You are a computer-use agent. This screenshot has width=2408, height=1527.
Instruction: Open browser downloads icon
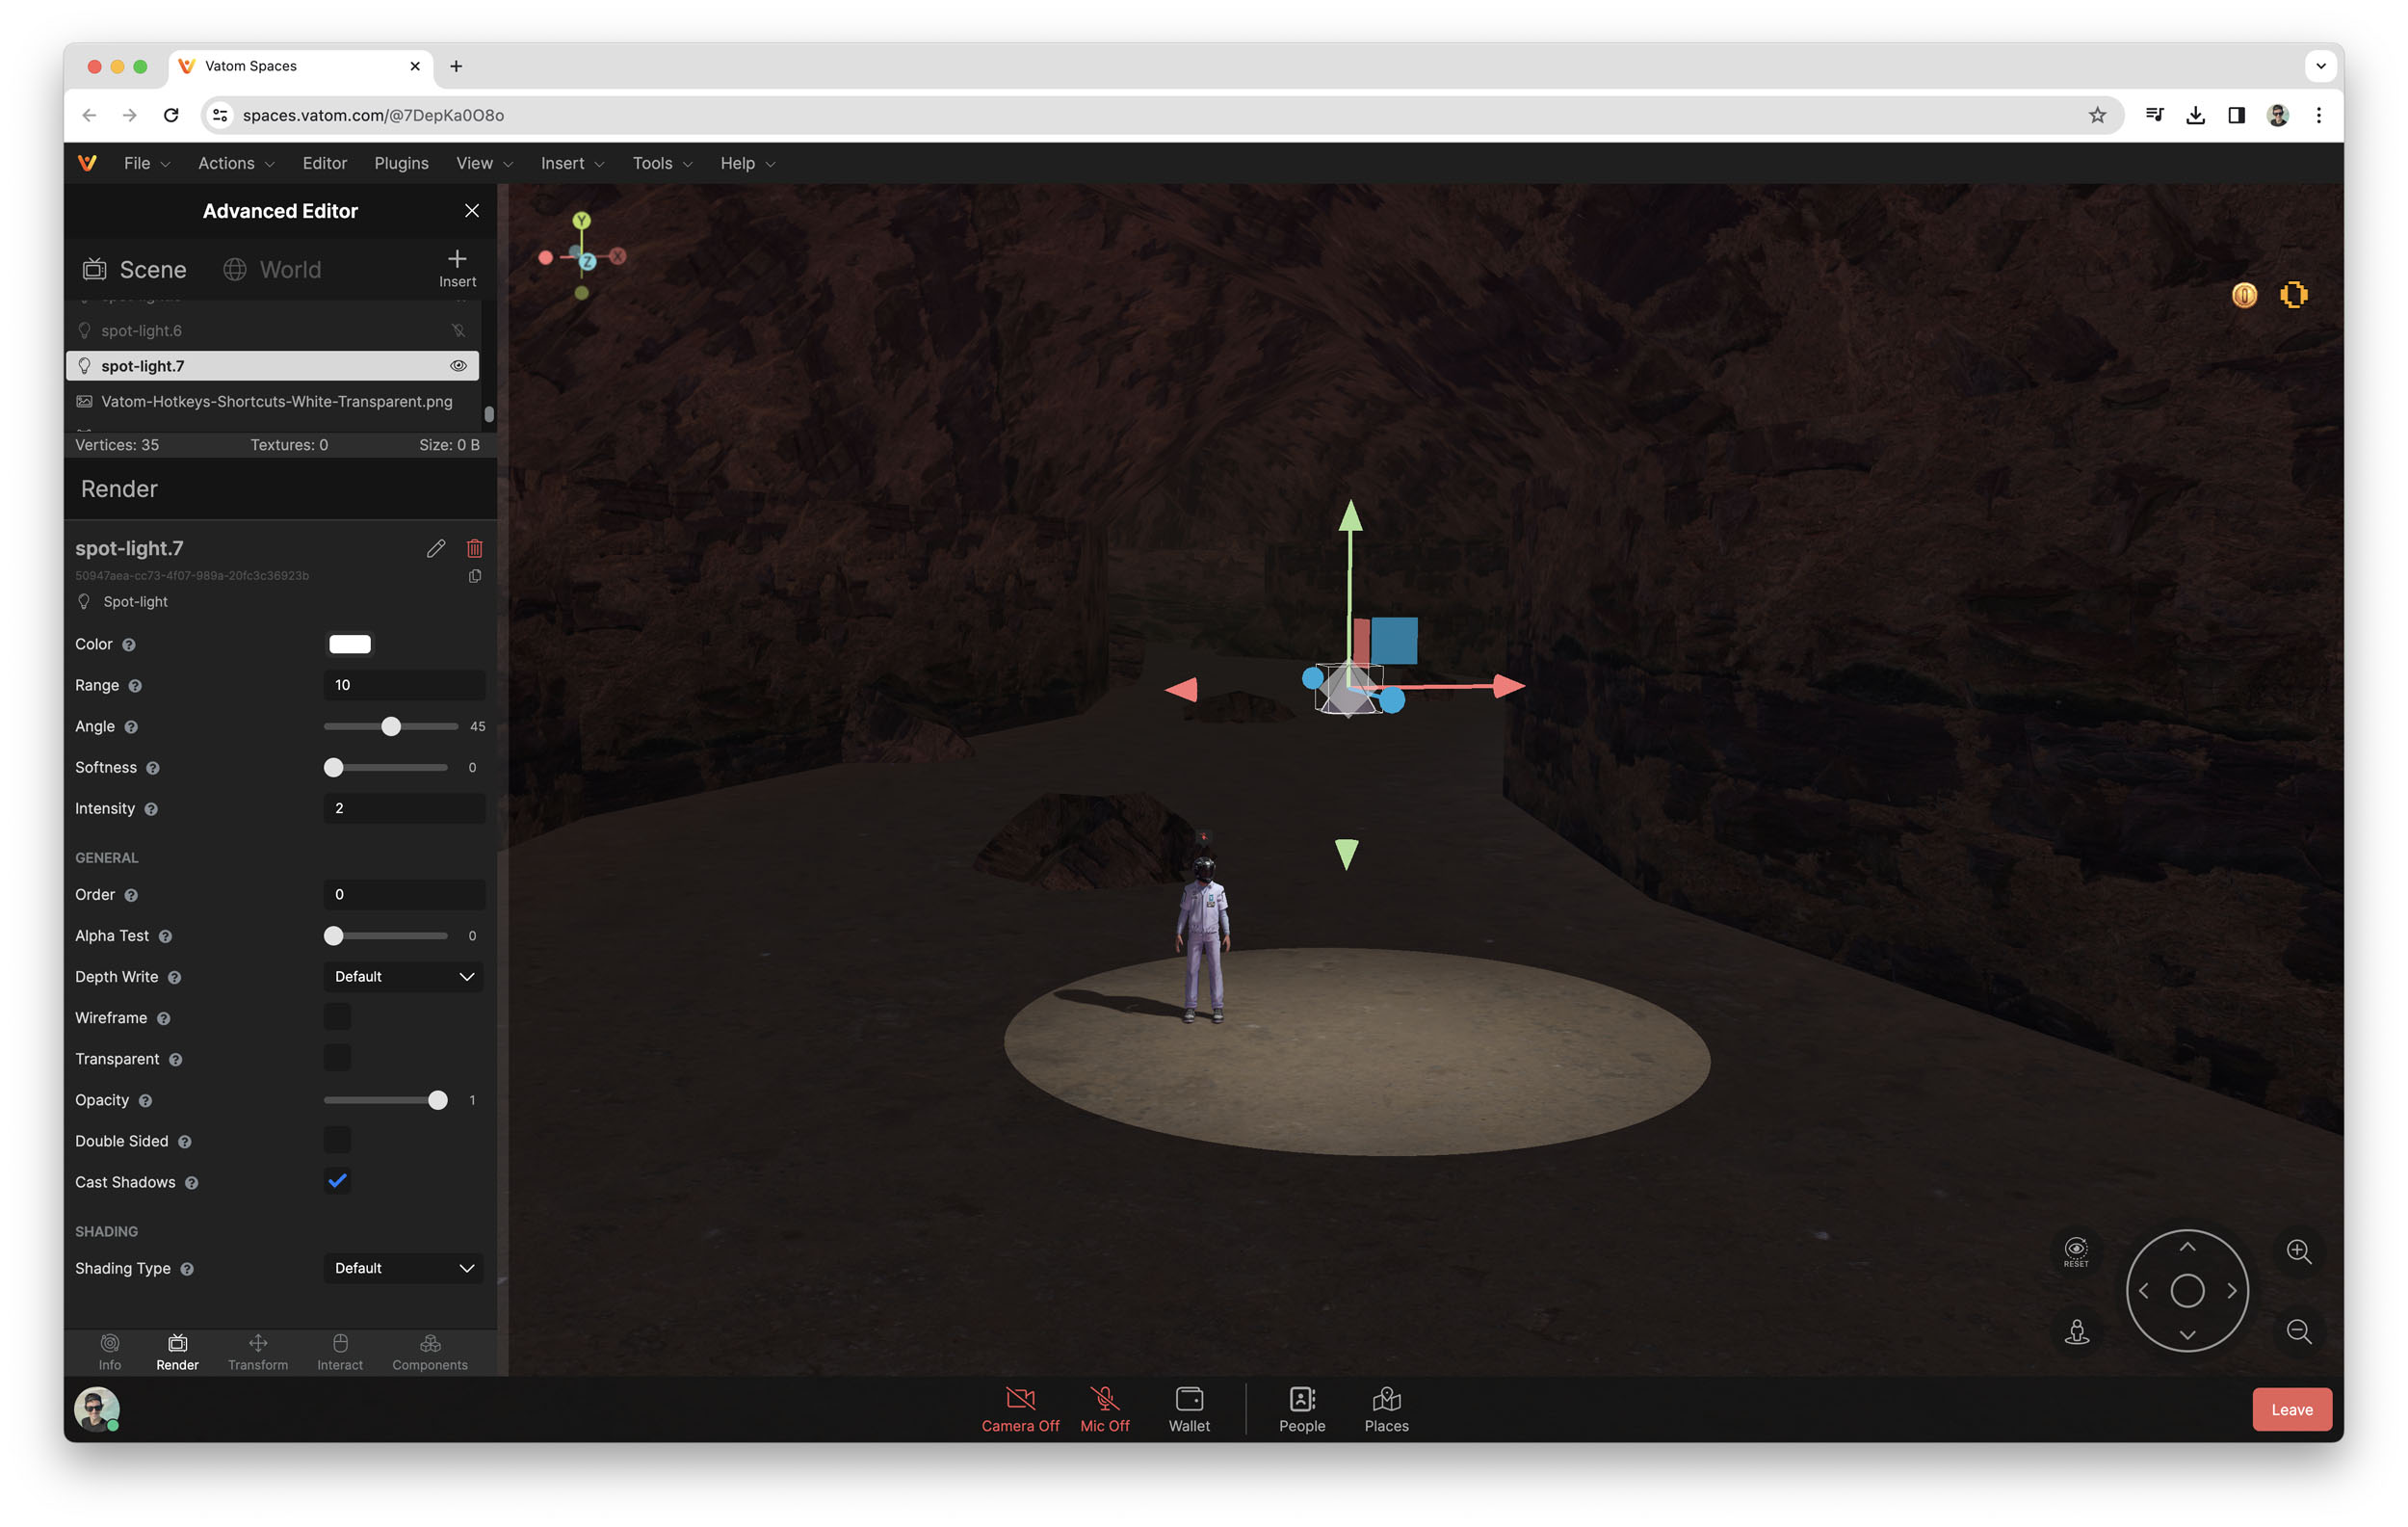2195,115
